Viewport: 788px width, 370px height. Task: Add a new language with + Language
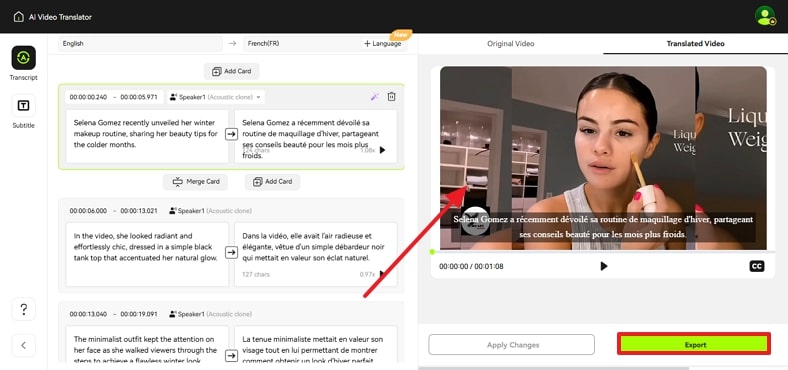tap(383, 44)
